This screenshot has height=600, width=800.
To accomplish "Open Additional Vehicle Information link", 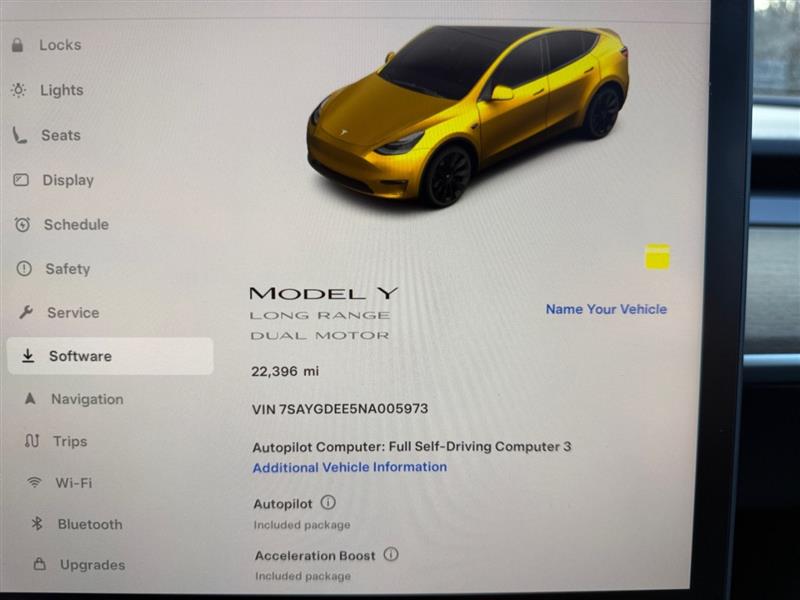I will click(350, 467).
